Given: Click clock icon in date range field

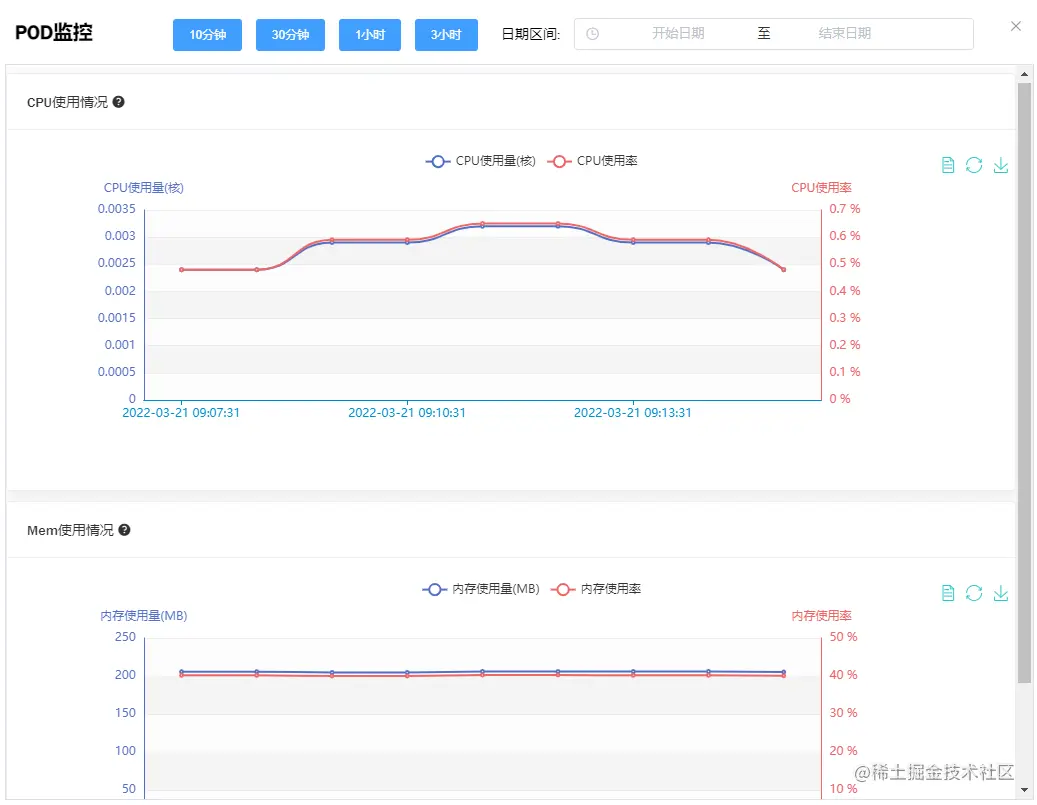Looking at the screenshot, I should coord(593,34).
